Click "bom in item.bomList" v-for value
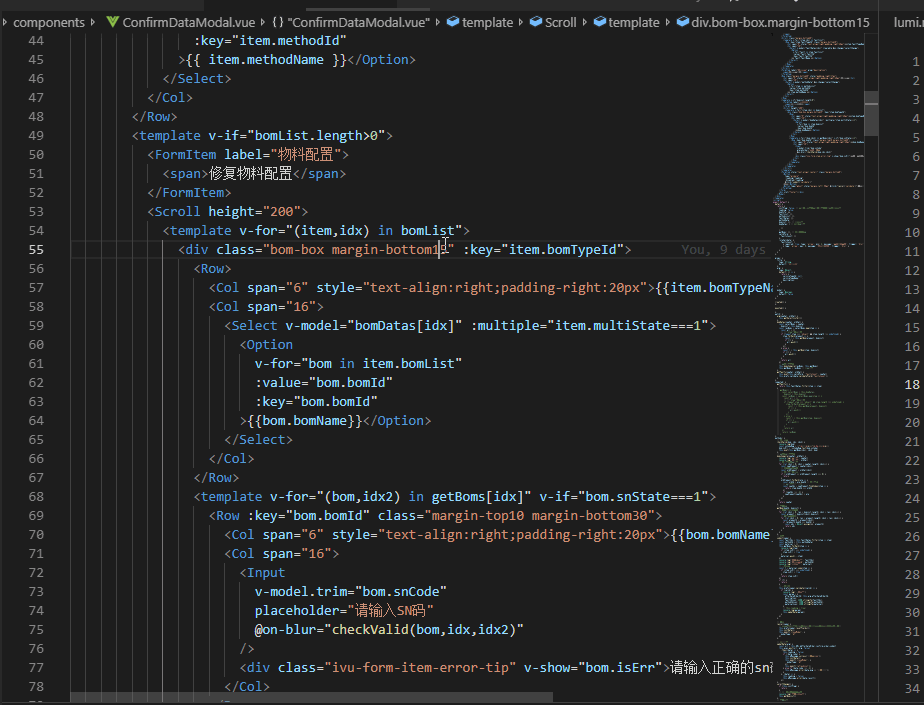Image resolution: width=924 pixels, height=705 pixels. click(x=381, y=364)
